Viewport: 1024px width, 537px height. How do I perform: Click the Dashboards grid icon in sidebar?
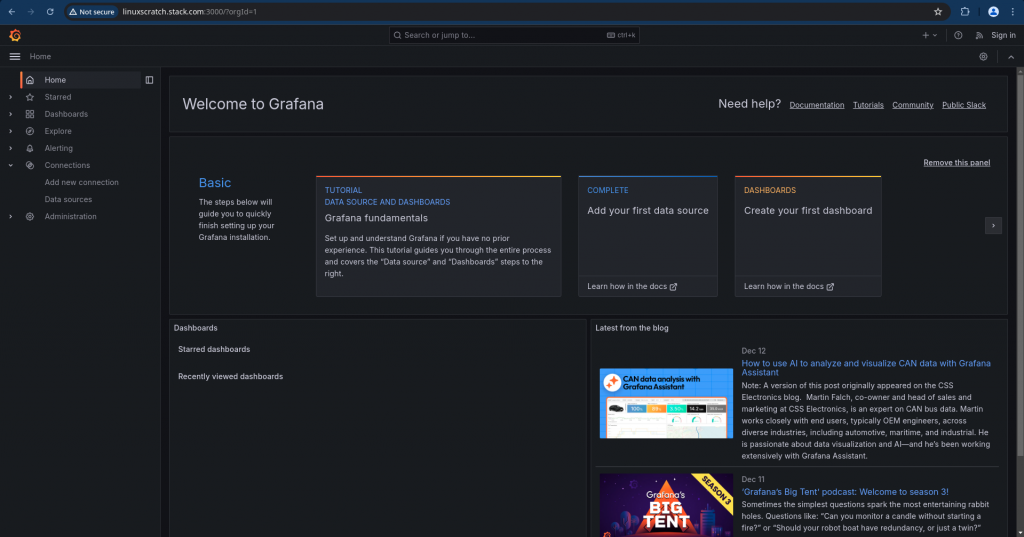click(x=30, y=114)
